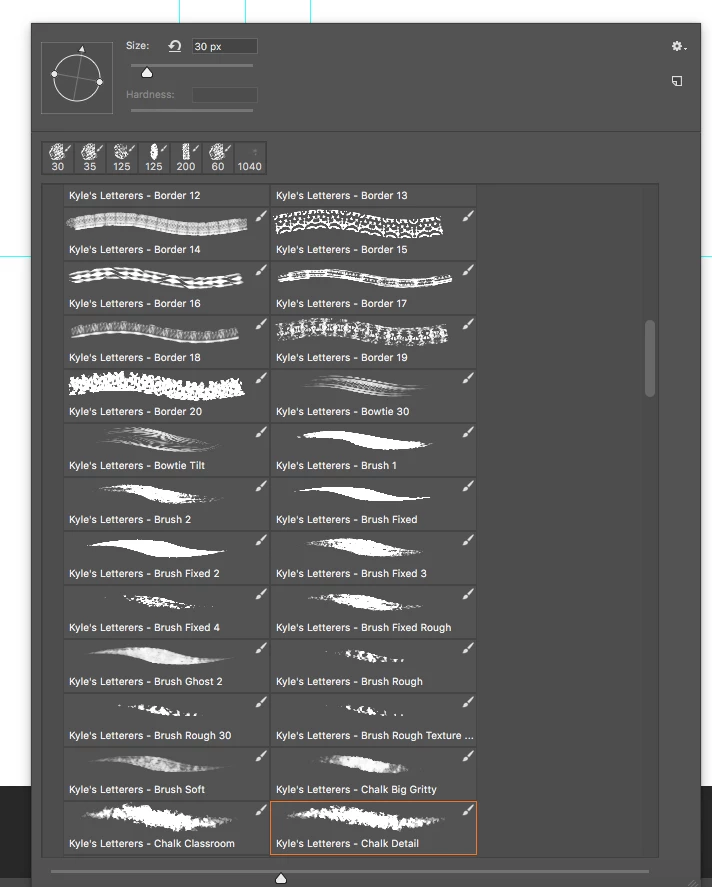Screen dimensions: 712x887
Task: Select Kyle's Letterers - Border 13 brush
Action: click(x=373, y=195)
